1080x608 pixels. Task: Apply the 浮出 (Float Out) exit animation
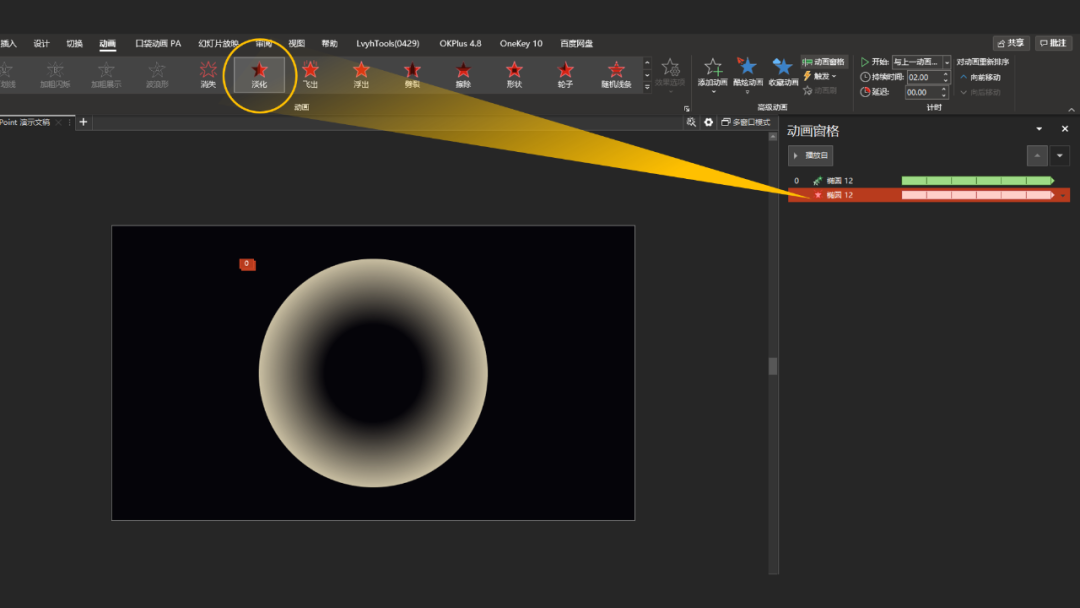pos(362,74)
